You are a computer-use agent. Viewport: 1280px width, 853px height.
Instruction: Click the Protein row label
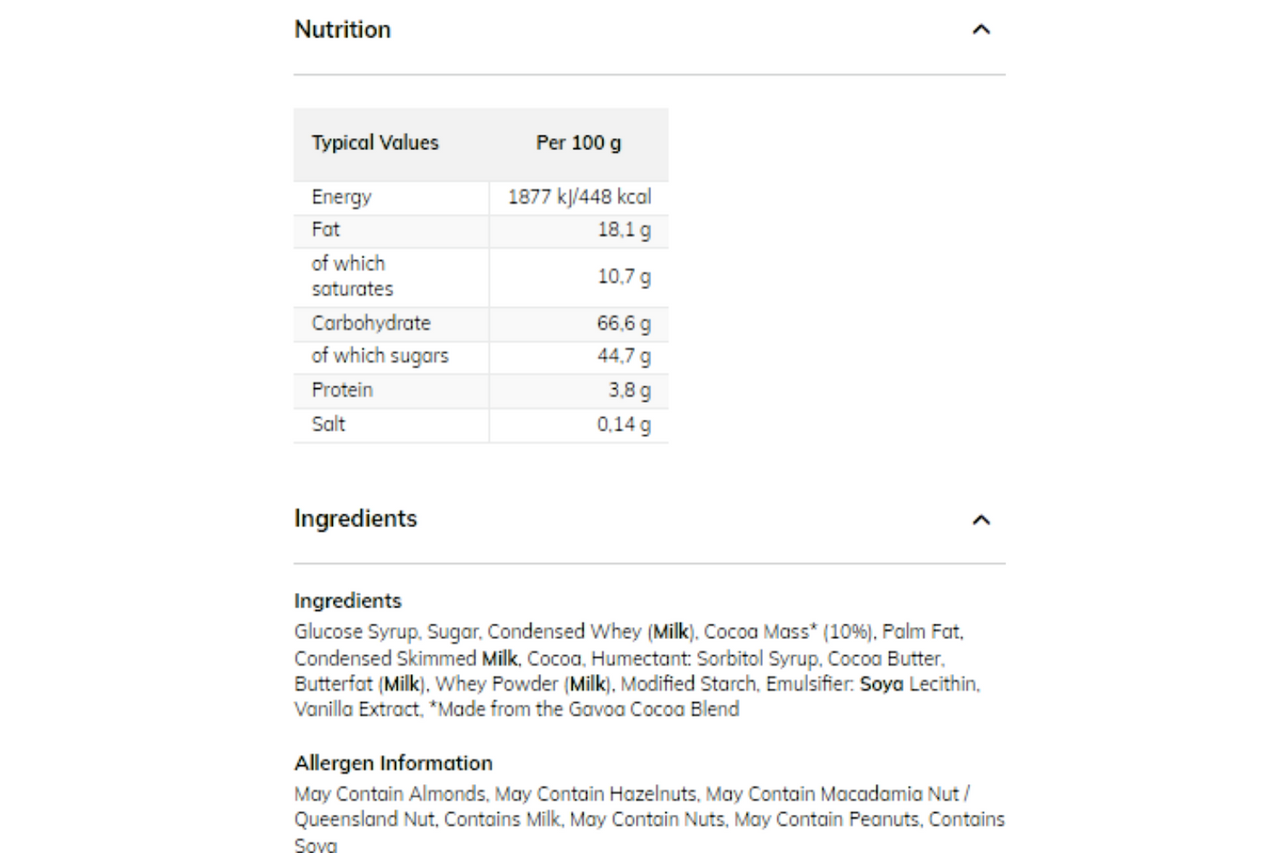[x=342, y=390]
